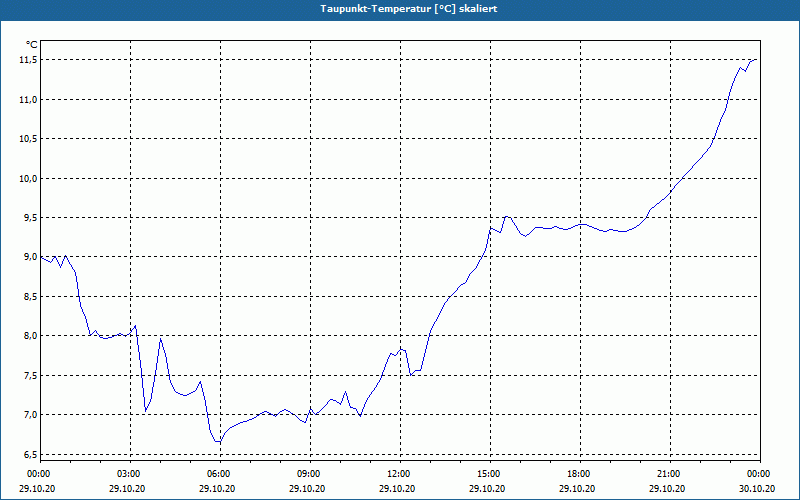The image size is (800, 500).
Task: Click the 8,0 y-axis value
Action: pos(30,336)
